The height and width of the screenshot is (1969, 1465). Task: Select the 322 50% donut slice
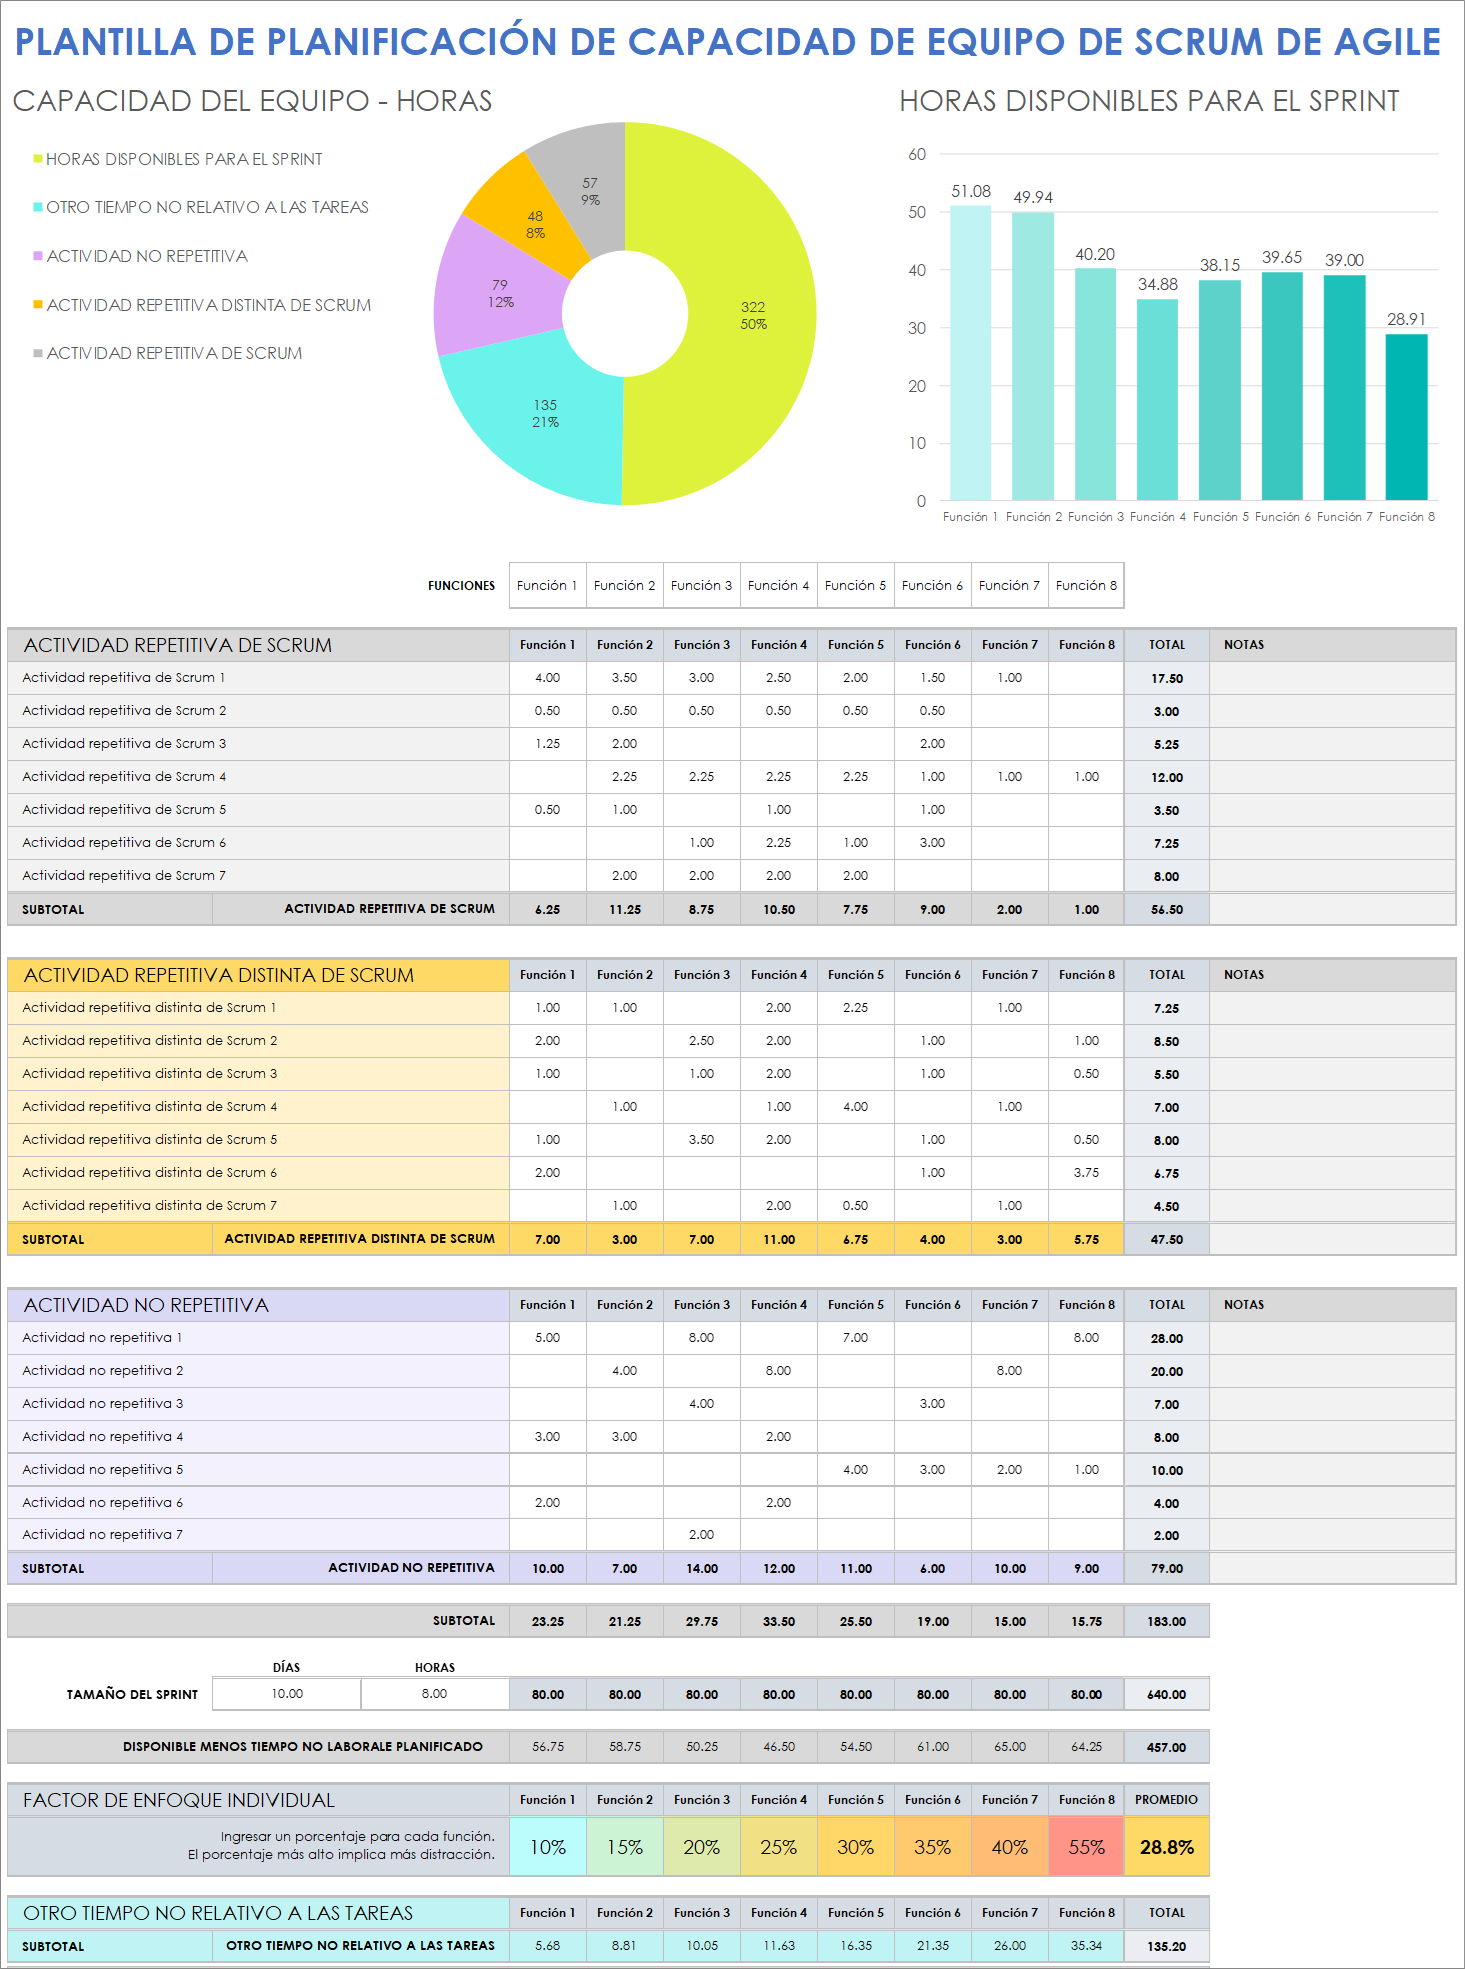[x=752, y=315]
